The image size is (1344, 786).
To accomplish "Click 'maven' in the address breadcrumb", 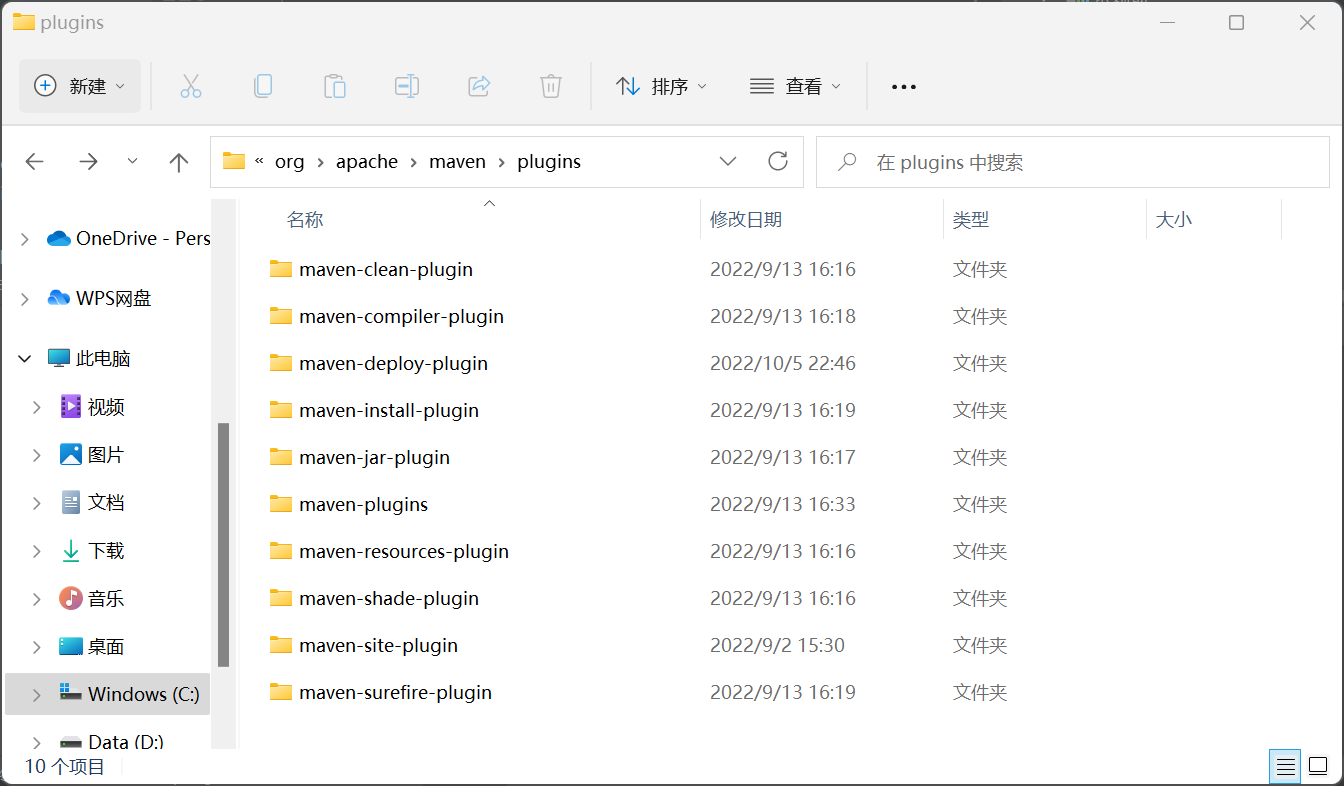I will (457, 161).
